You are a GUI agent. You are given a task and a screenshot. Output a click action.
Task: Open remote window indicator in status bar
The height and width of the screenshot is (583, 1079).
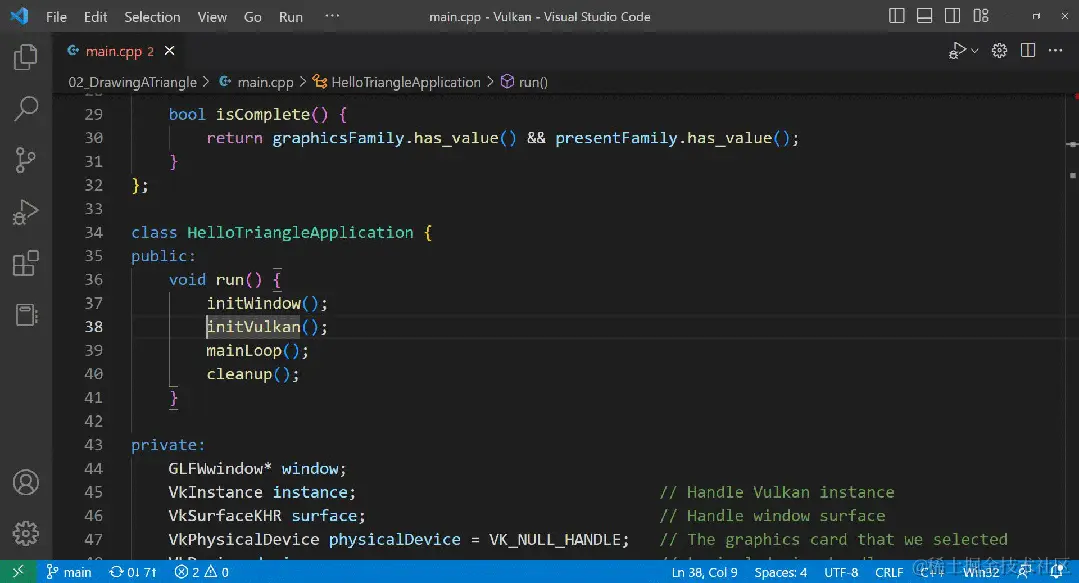(x=18, y=572)
